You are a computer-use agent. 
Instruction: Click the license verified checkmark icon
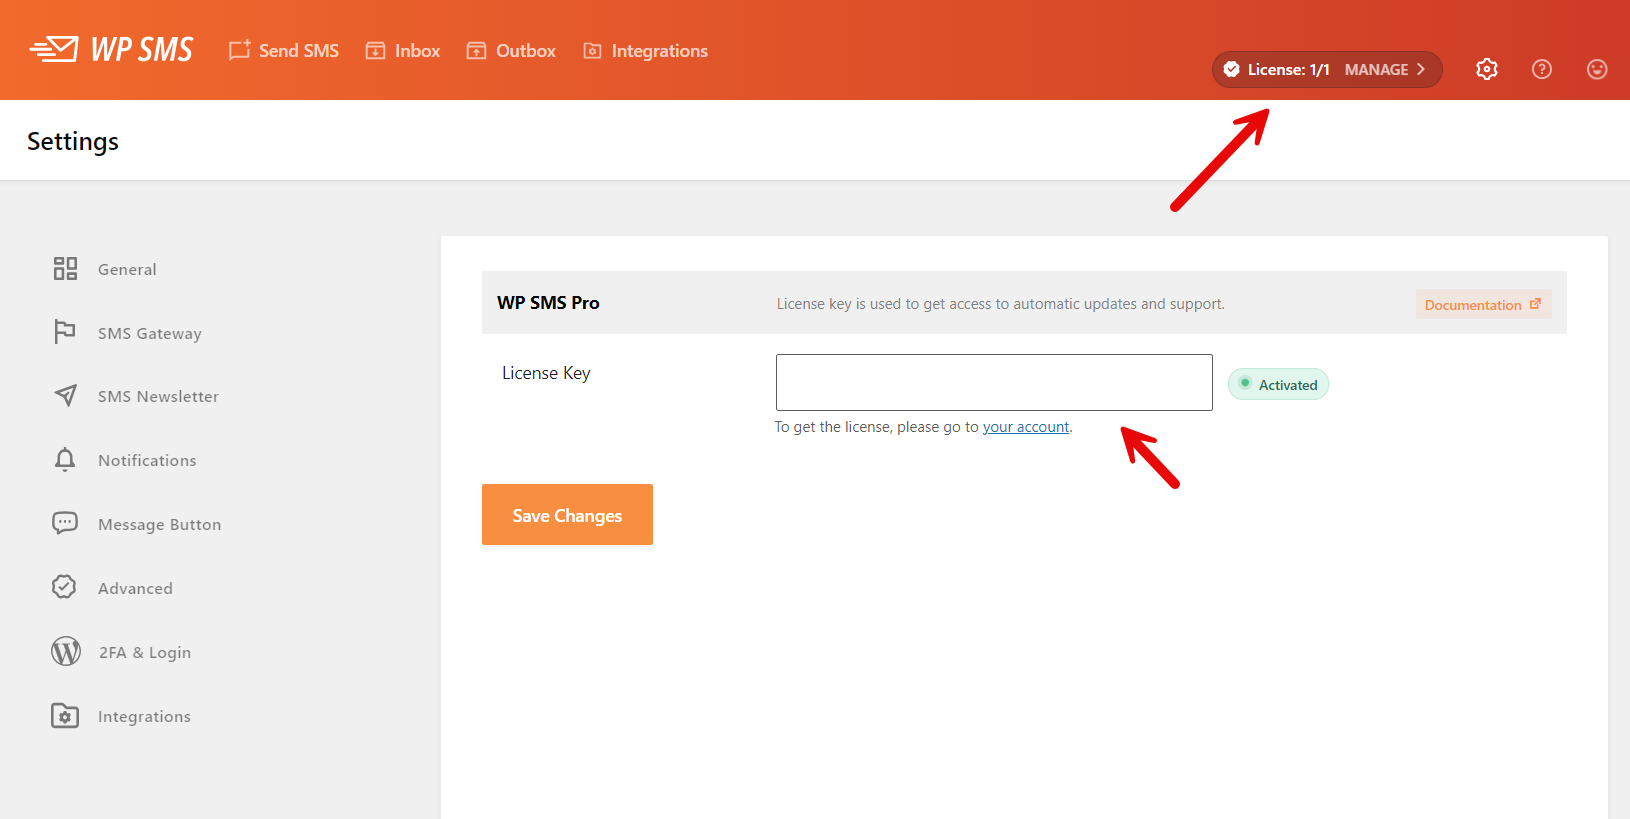click(1232, 70)
